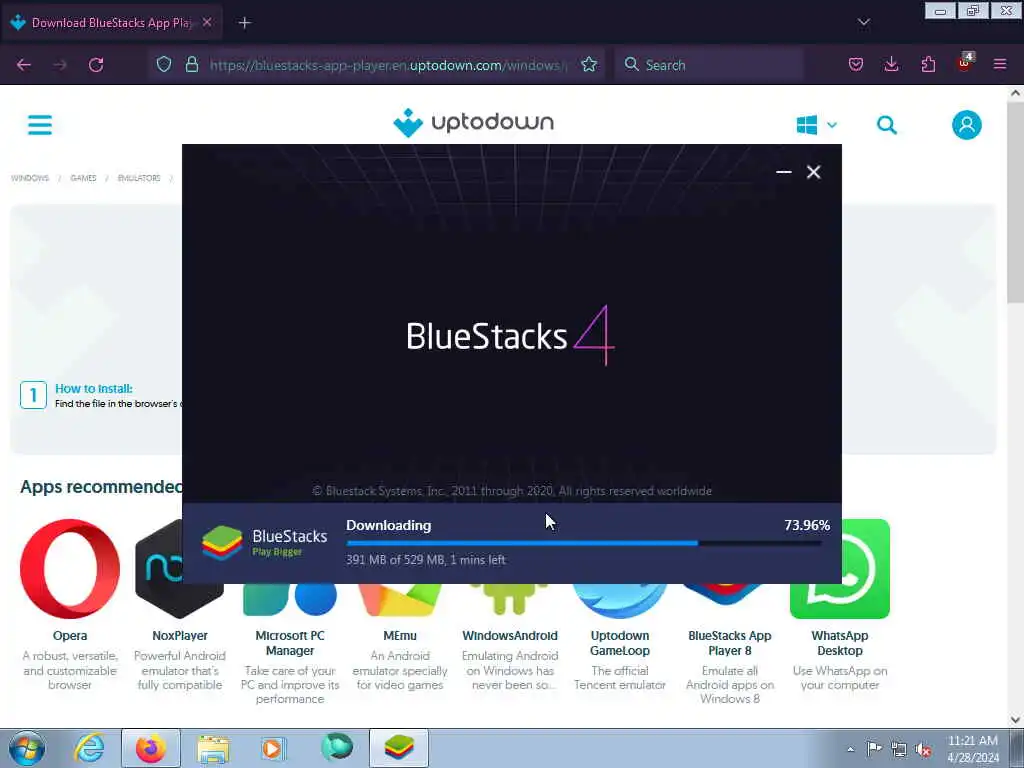Click the BlueStacks download progress bar
This screenshot has width=1024, height=768.
click(x=584, y=543)
